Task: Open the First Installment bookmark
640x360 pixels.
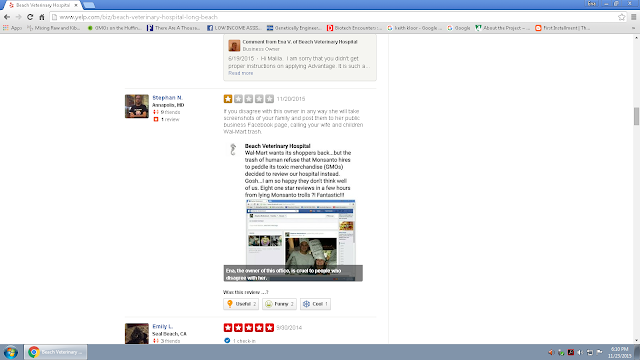Action: coord(562,28)
